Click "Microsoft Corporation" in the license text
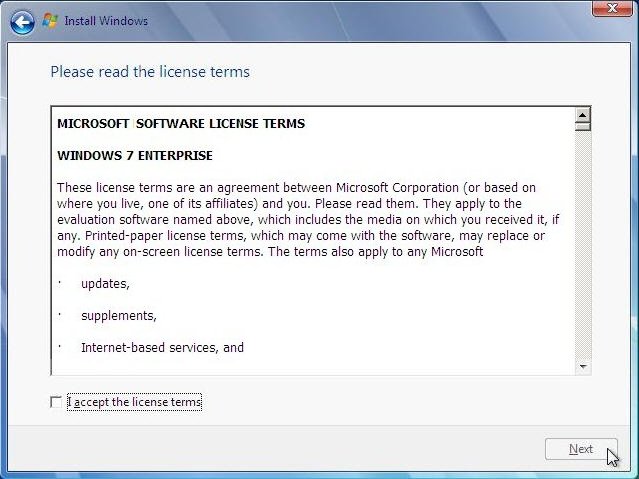Image resolution: width=639 pixels, height=479 pixels. point(396,188)
